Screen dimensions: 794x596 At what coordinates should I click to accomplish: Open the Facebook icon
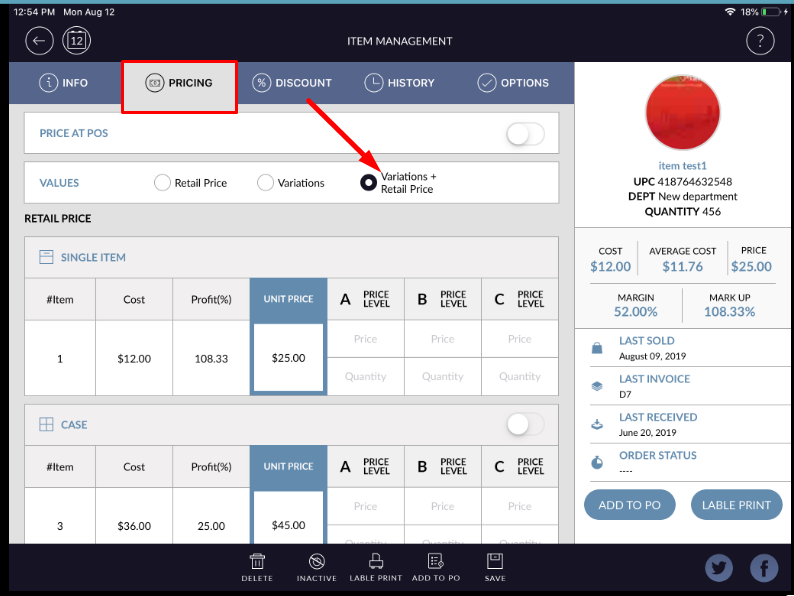pos(764,568)
